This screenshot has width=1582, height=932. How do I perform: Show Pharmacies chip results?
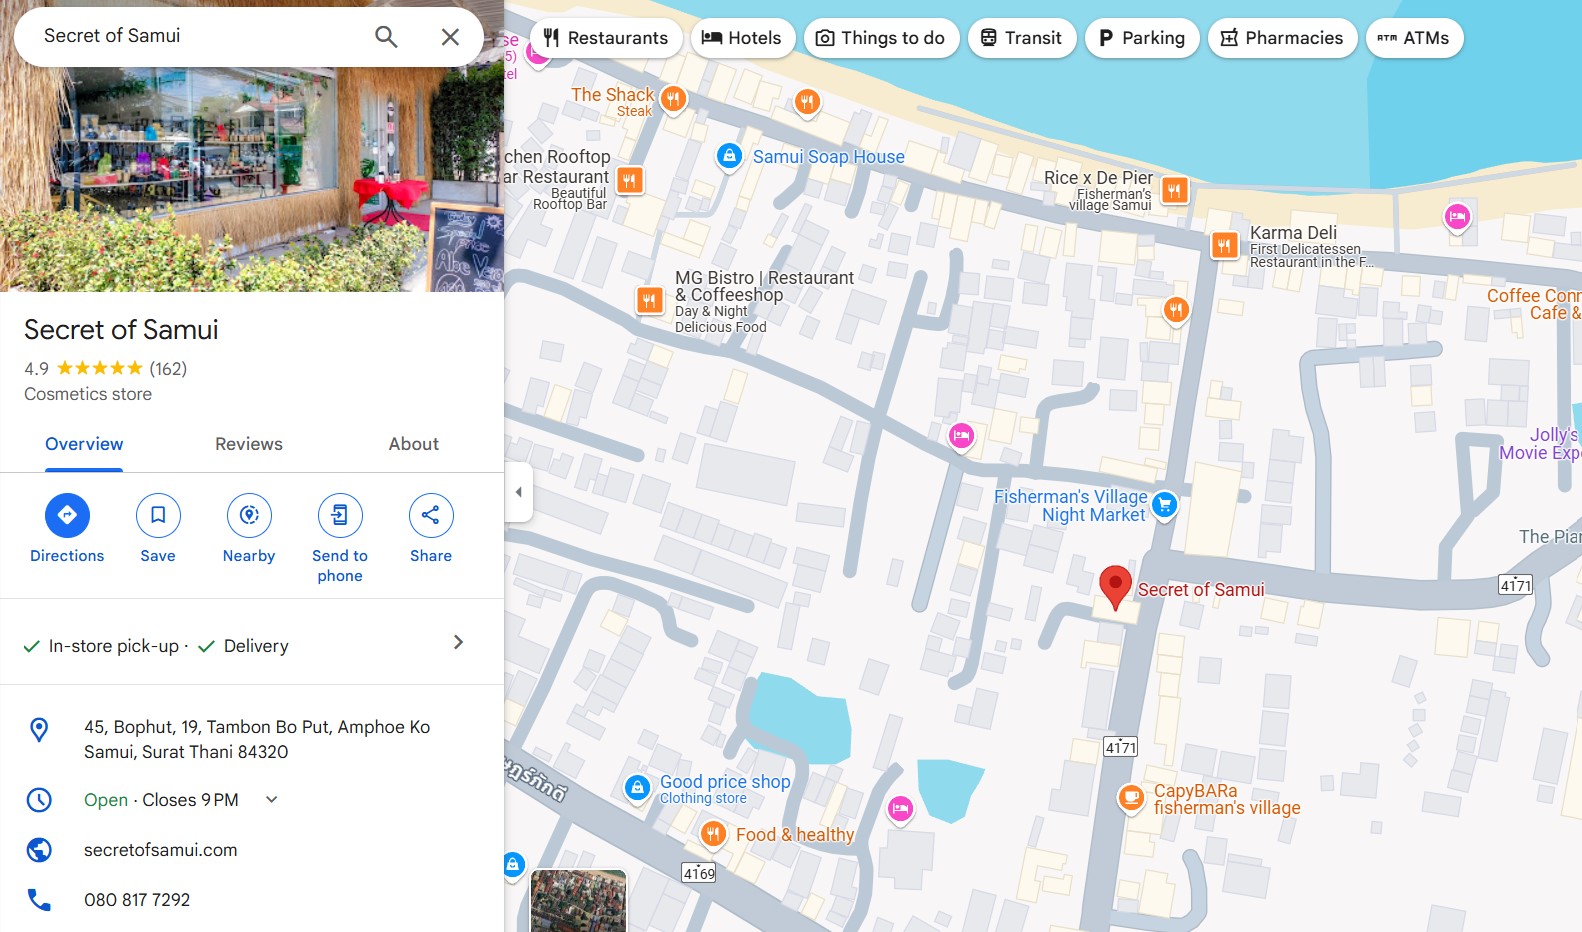1283,38
